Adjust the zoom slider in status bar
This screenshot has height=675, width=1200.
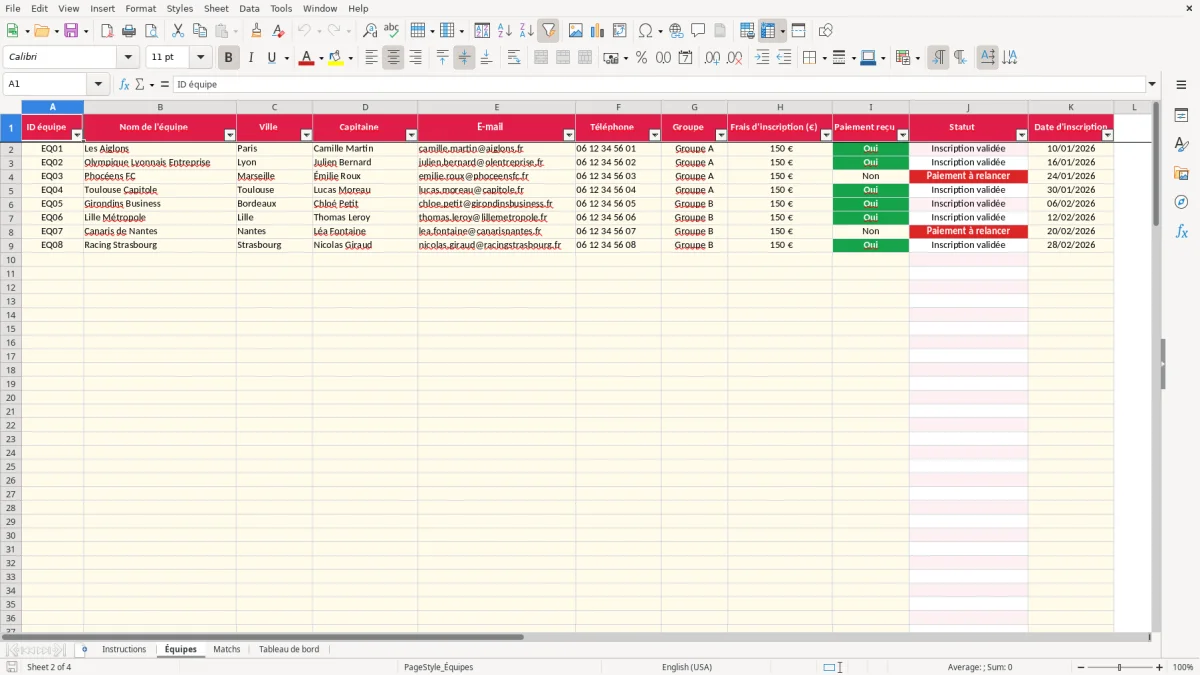(1119, 667)
